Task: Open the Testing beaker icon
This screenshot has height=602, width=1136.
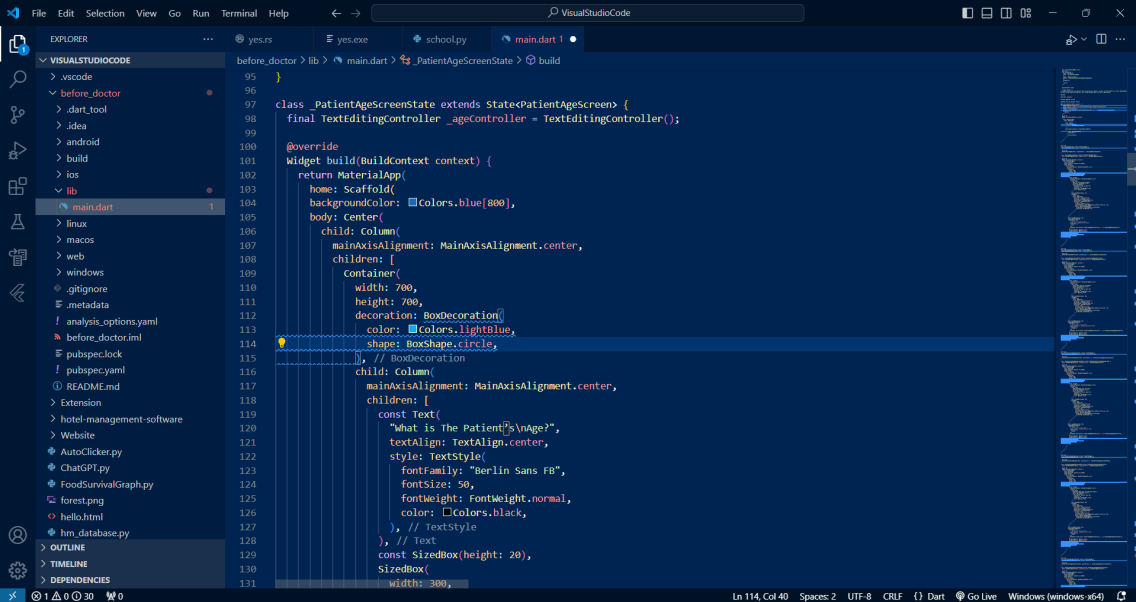Action: (17, 222)
